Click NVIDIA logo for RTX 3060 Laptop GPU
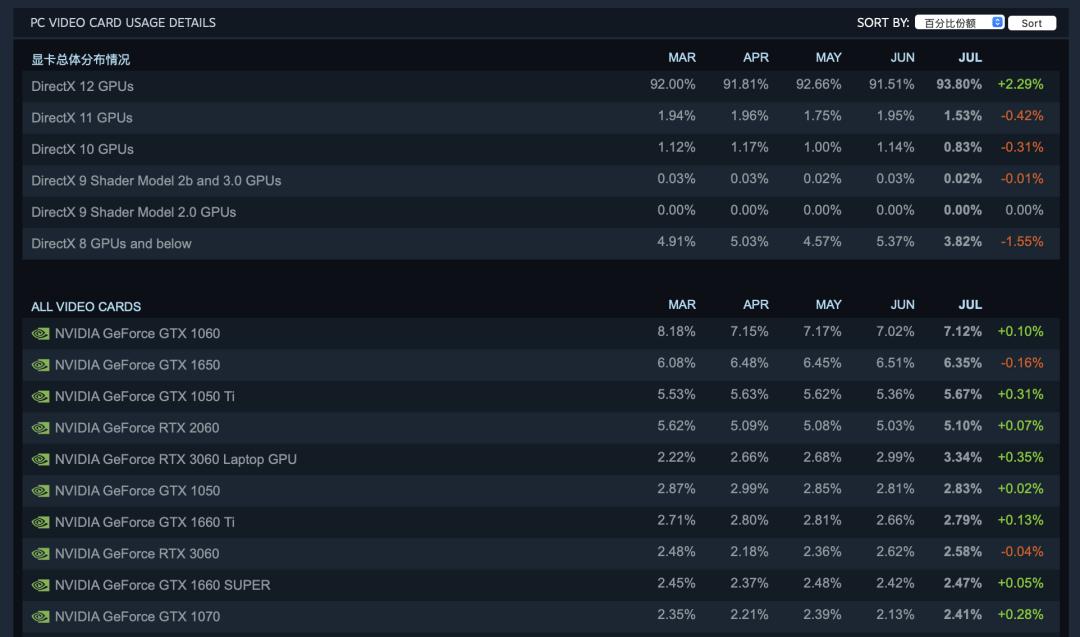The image size is (1080, 637). pyautogui.click(x=40, y=460)
